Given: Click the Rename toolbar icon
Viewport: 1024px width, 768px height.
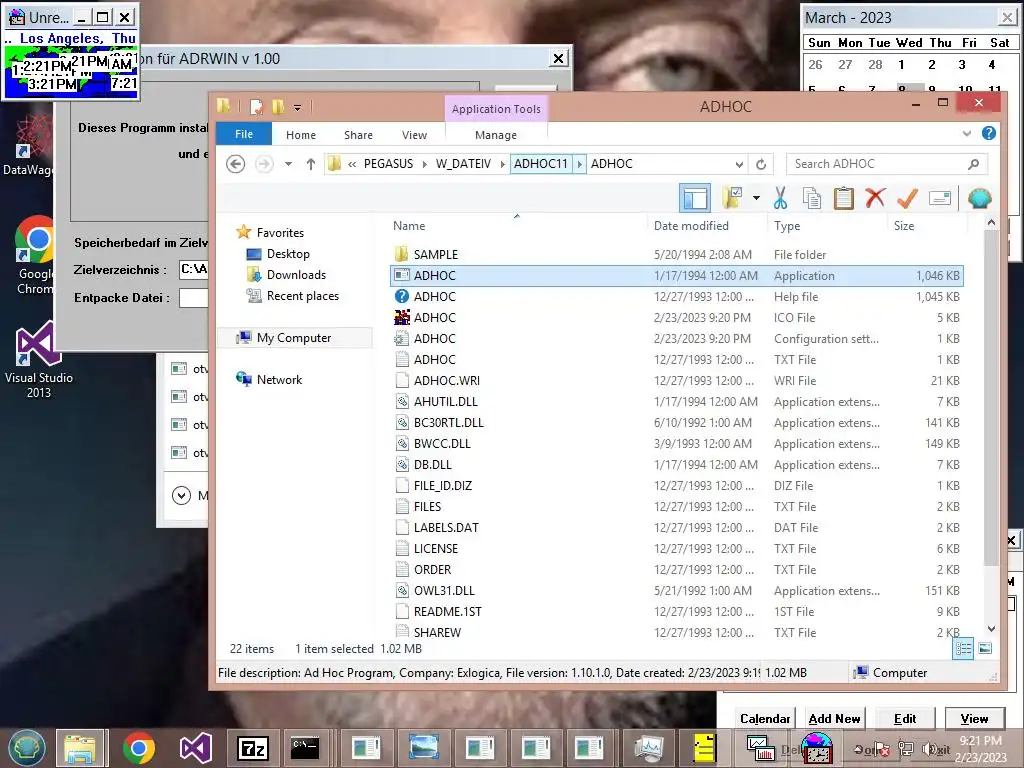Looking at the screenshot, I should [939, 197].
